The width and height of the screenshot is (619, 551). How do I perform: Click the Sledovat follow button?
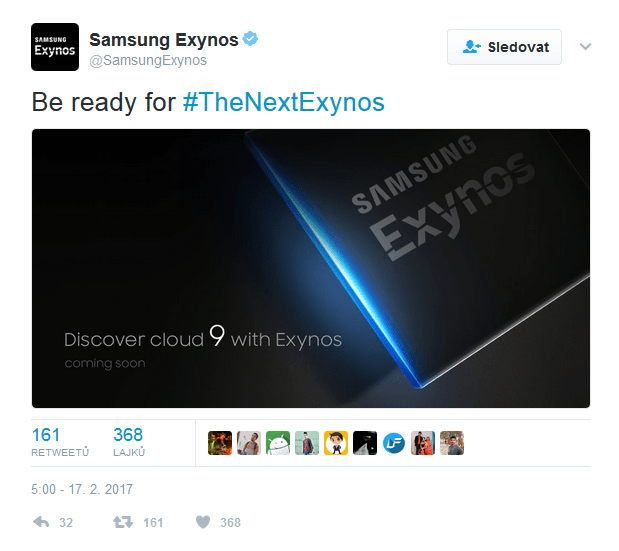tap(504, 47)
